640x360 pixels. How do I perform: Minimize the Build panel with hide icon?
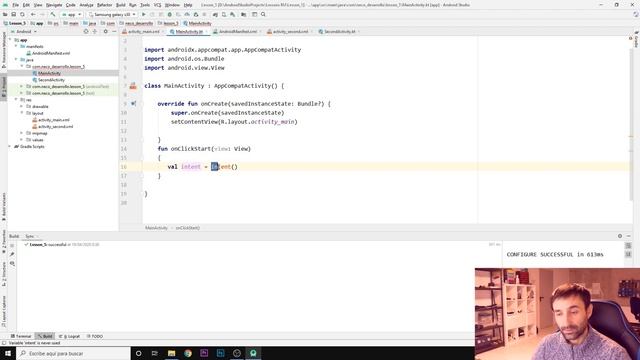tap(629, 236)
